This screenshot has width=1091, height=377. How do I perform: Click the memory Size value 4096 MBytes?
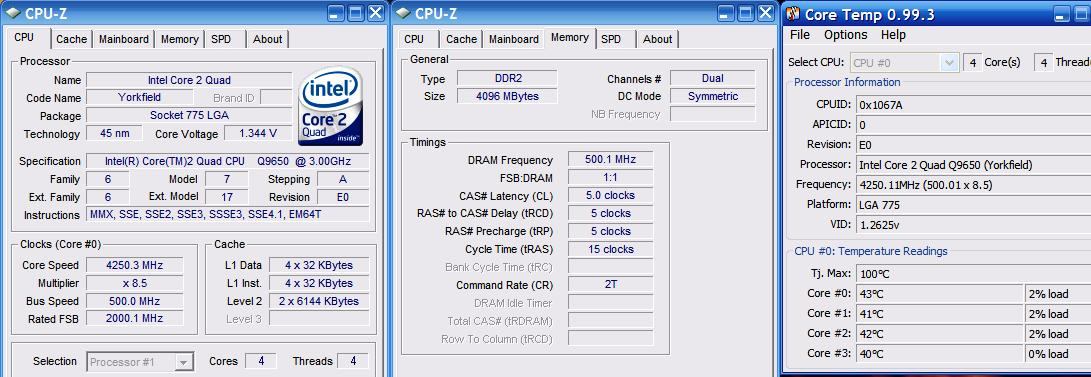[x=507, y=96]
